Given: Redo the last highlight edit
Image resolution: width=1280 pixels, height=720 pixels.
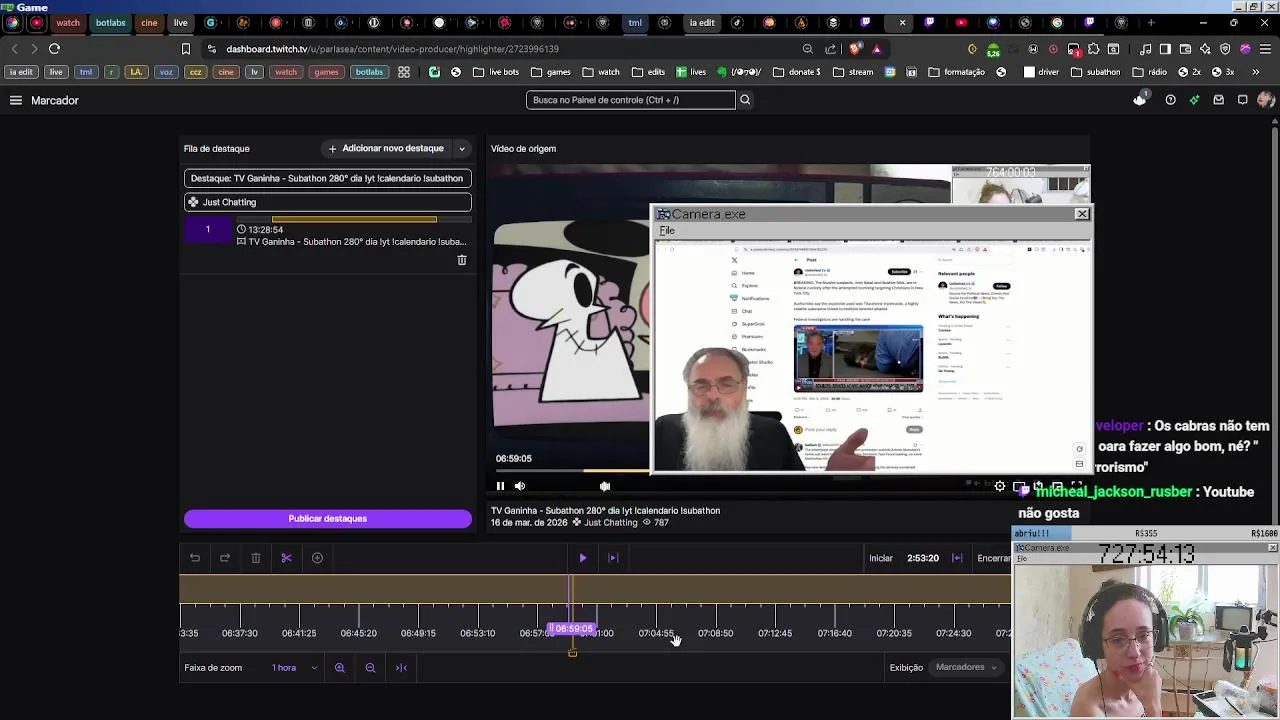Looking at the screenshot, I should point(225,558).
